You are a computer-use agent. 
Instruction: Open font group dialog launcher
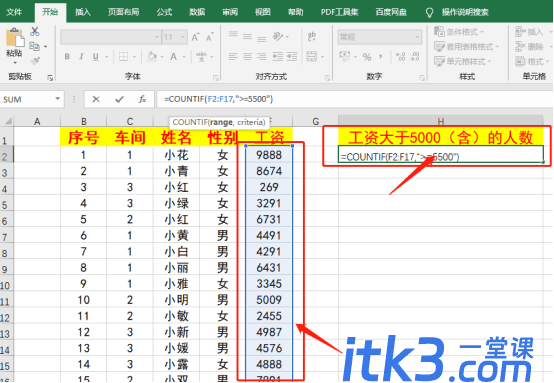(215, 77)
